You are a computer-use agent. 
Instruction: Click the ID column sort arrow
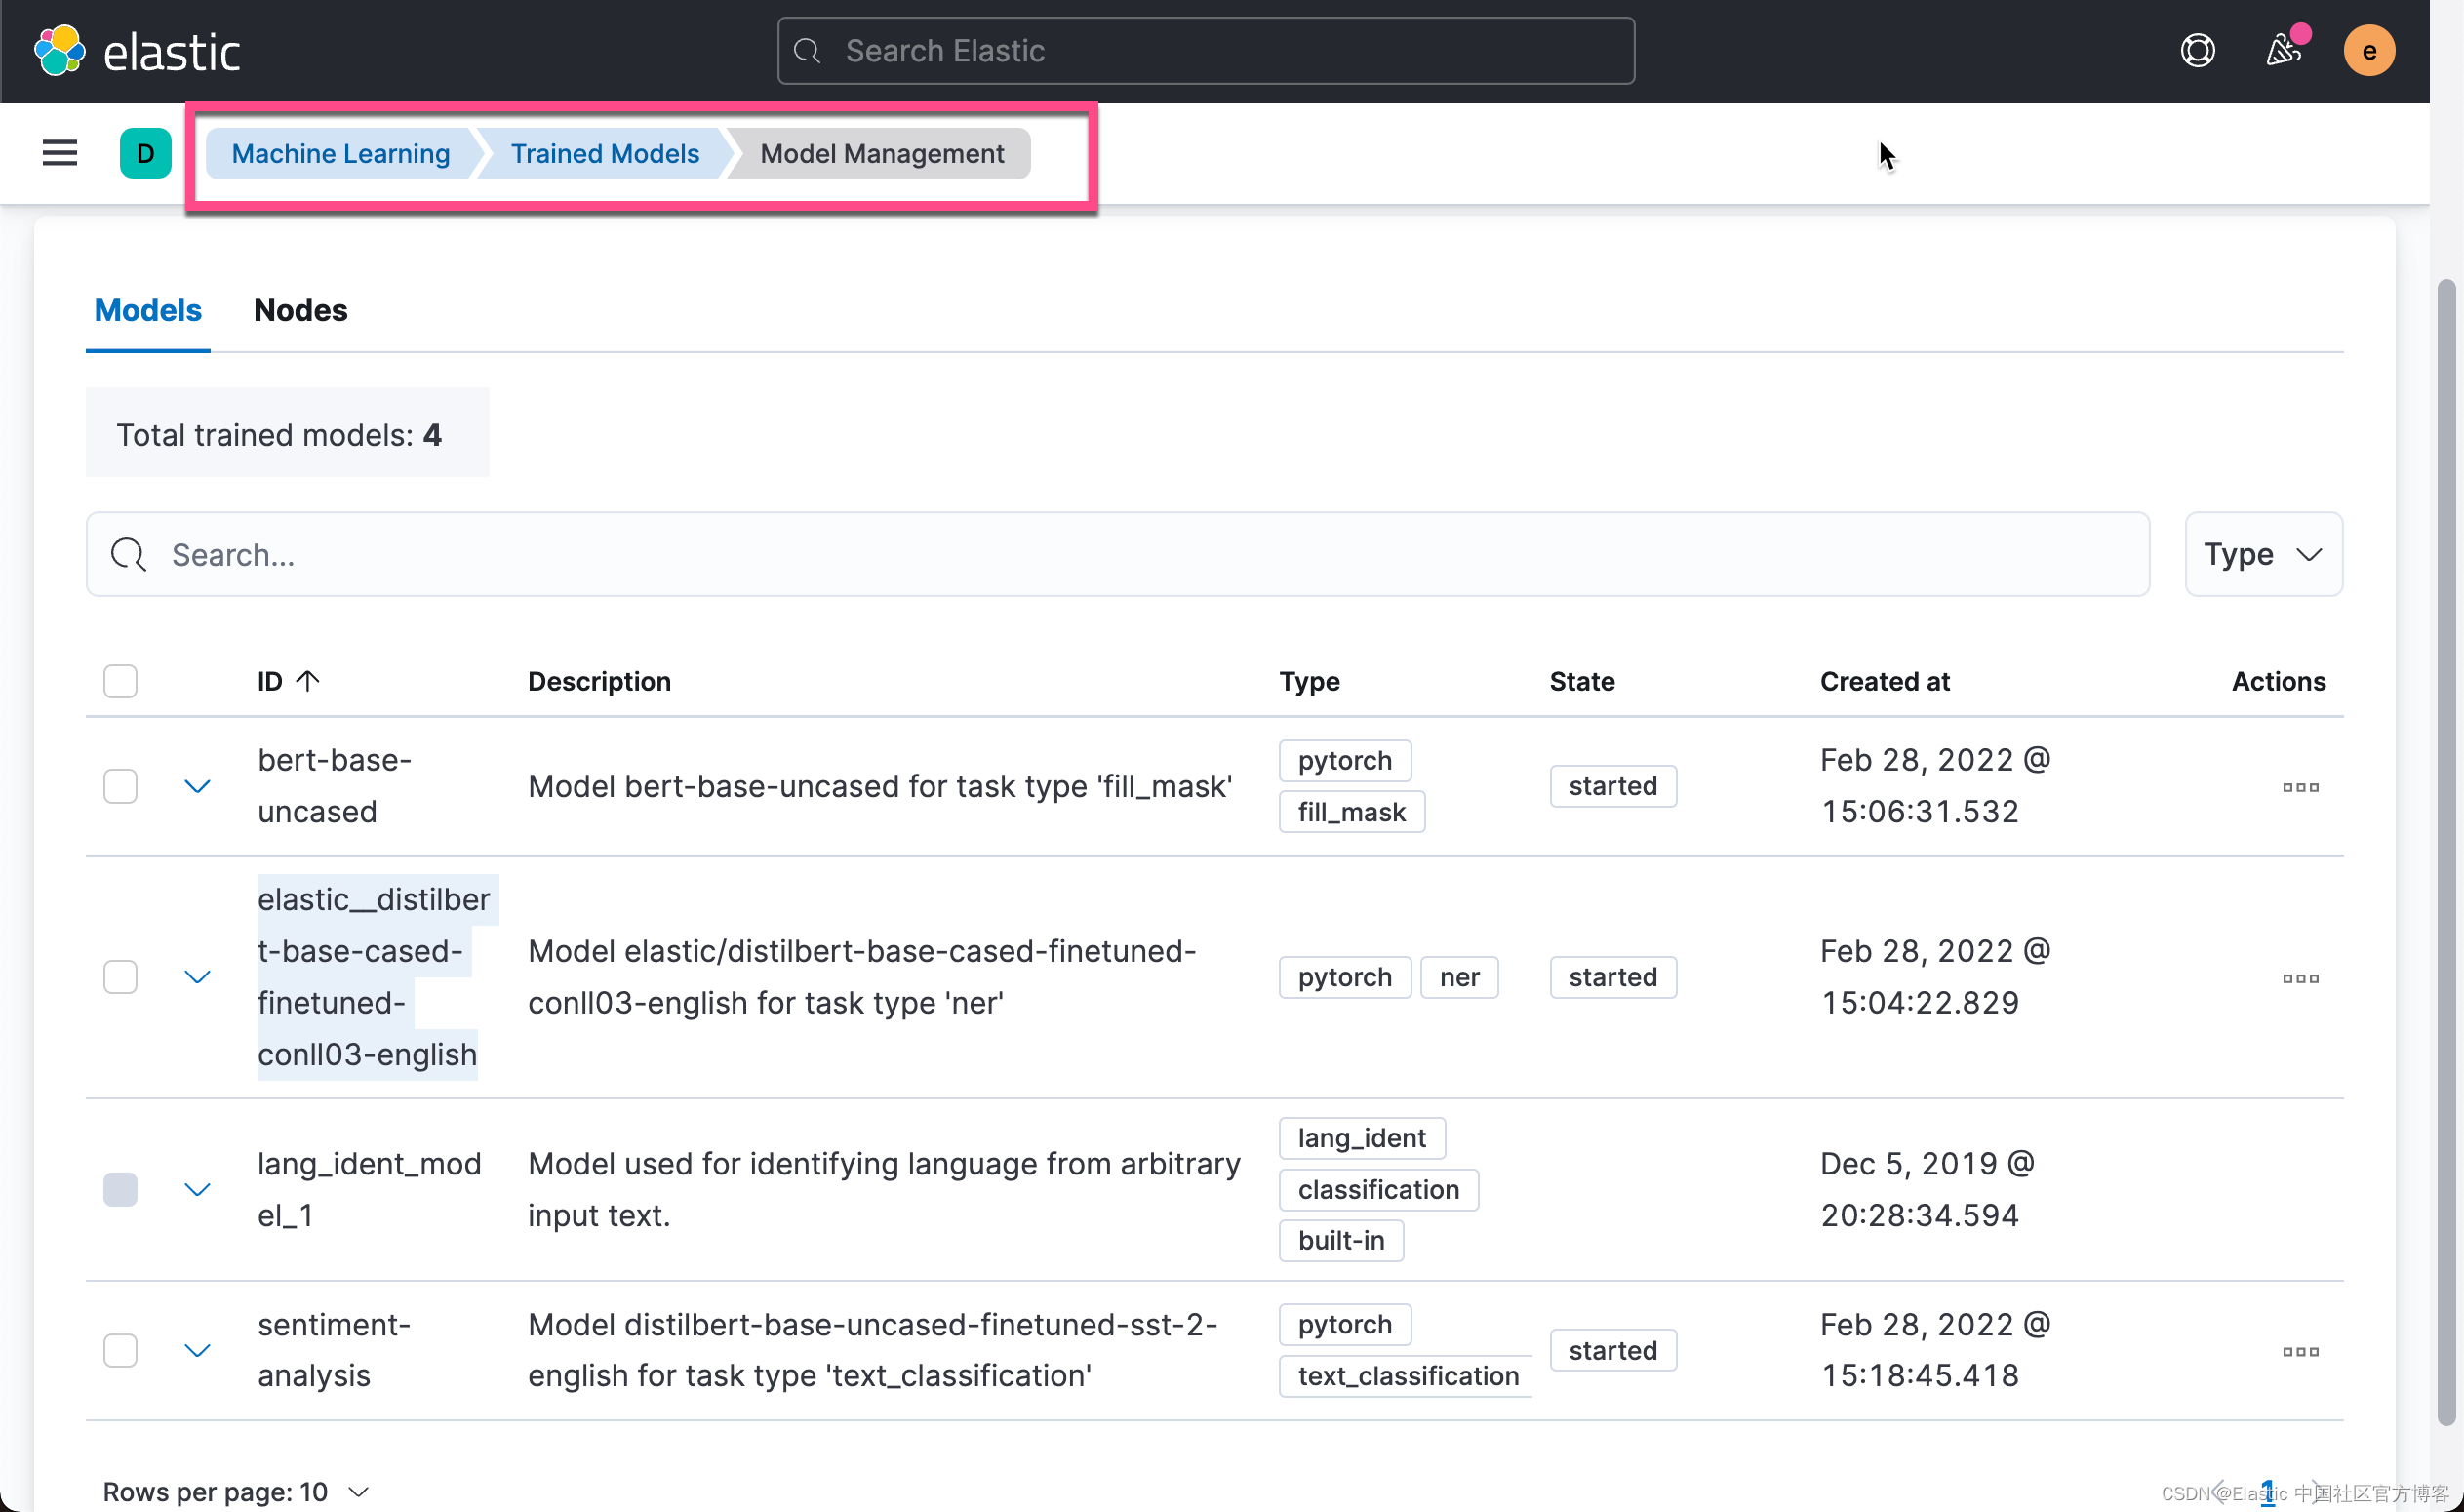click(310, 679)
